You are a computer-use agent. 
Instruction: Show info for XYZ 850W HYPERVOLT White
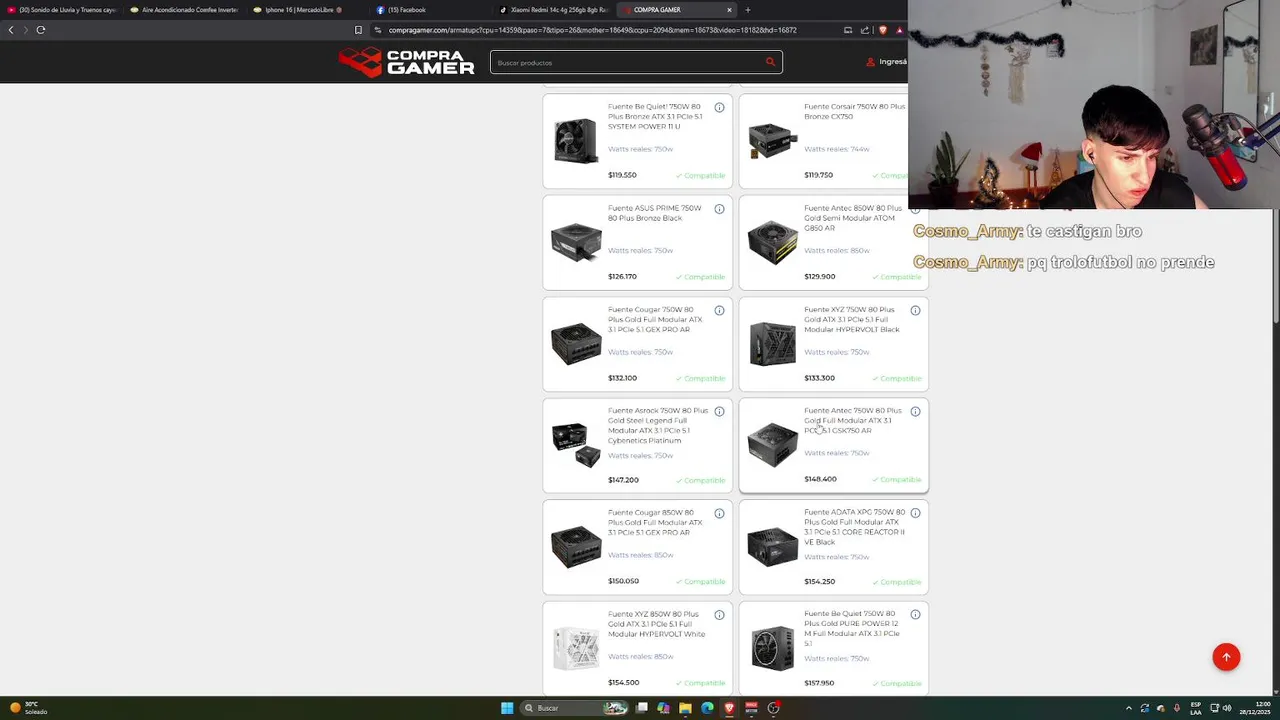click(x=719, y=614)
